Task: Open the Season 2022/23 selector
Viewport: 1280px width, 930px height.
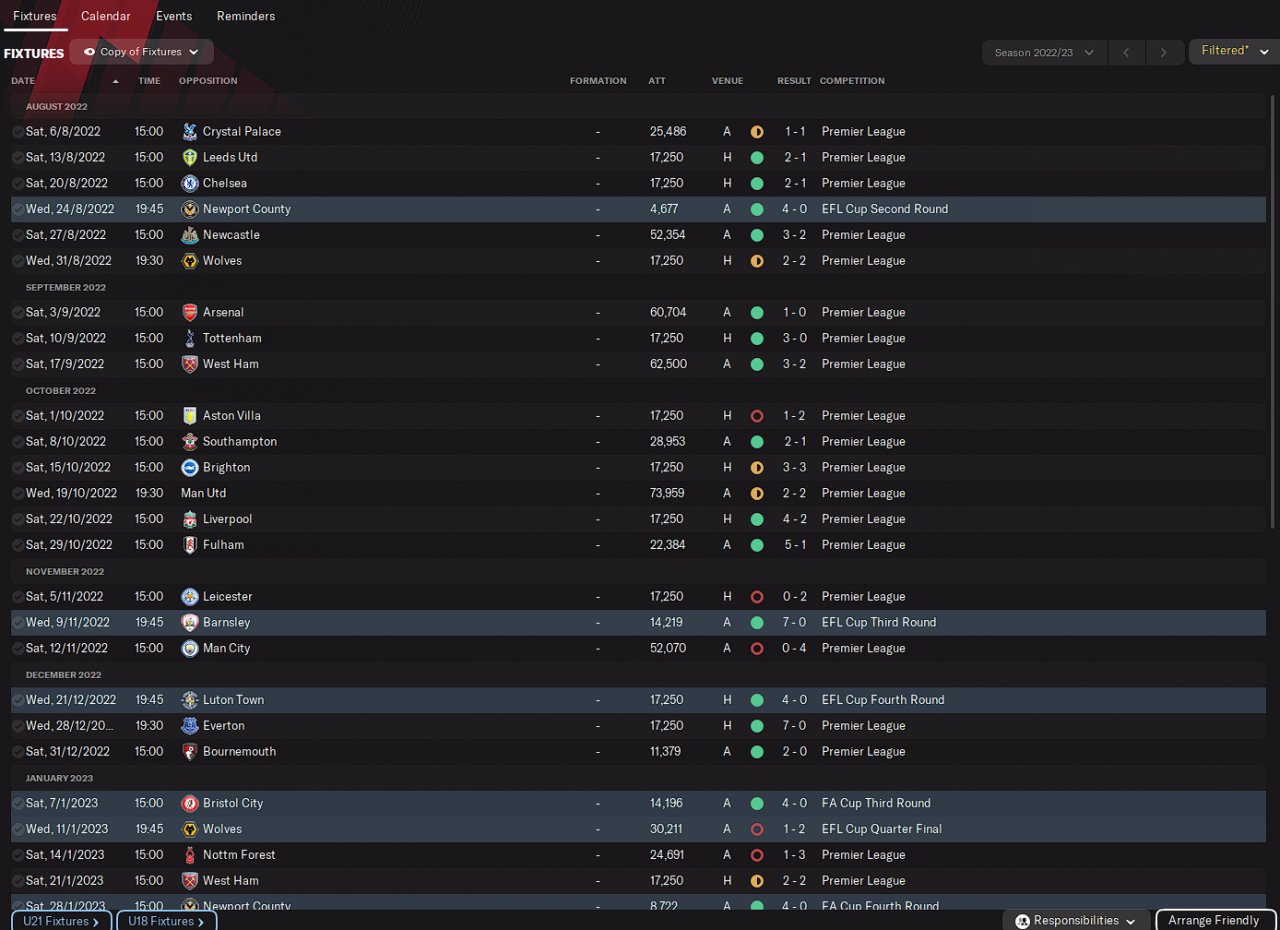Action: click(1044, 52)
